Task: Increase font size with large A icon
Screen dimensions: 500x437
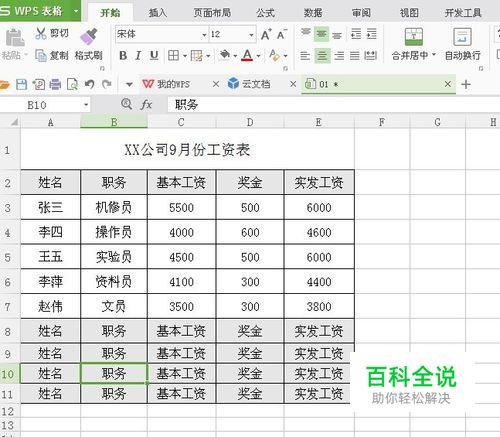Action: point(266,34)
